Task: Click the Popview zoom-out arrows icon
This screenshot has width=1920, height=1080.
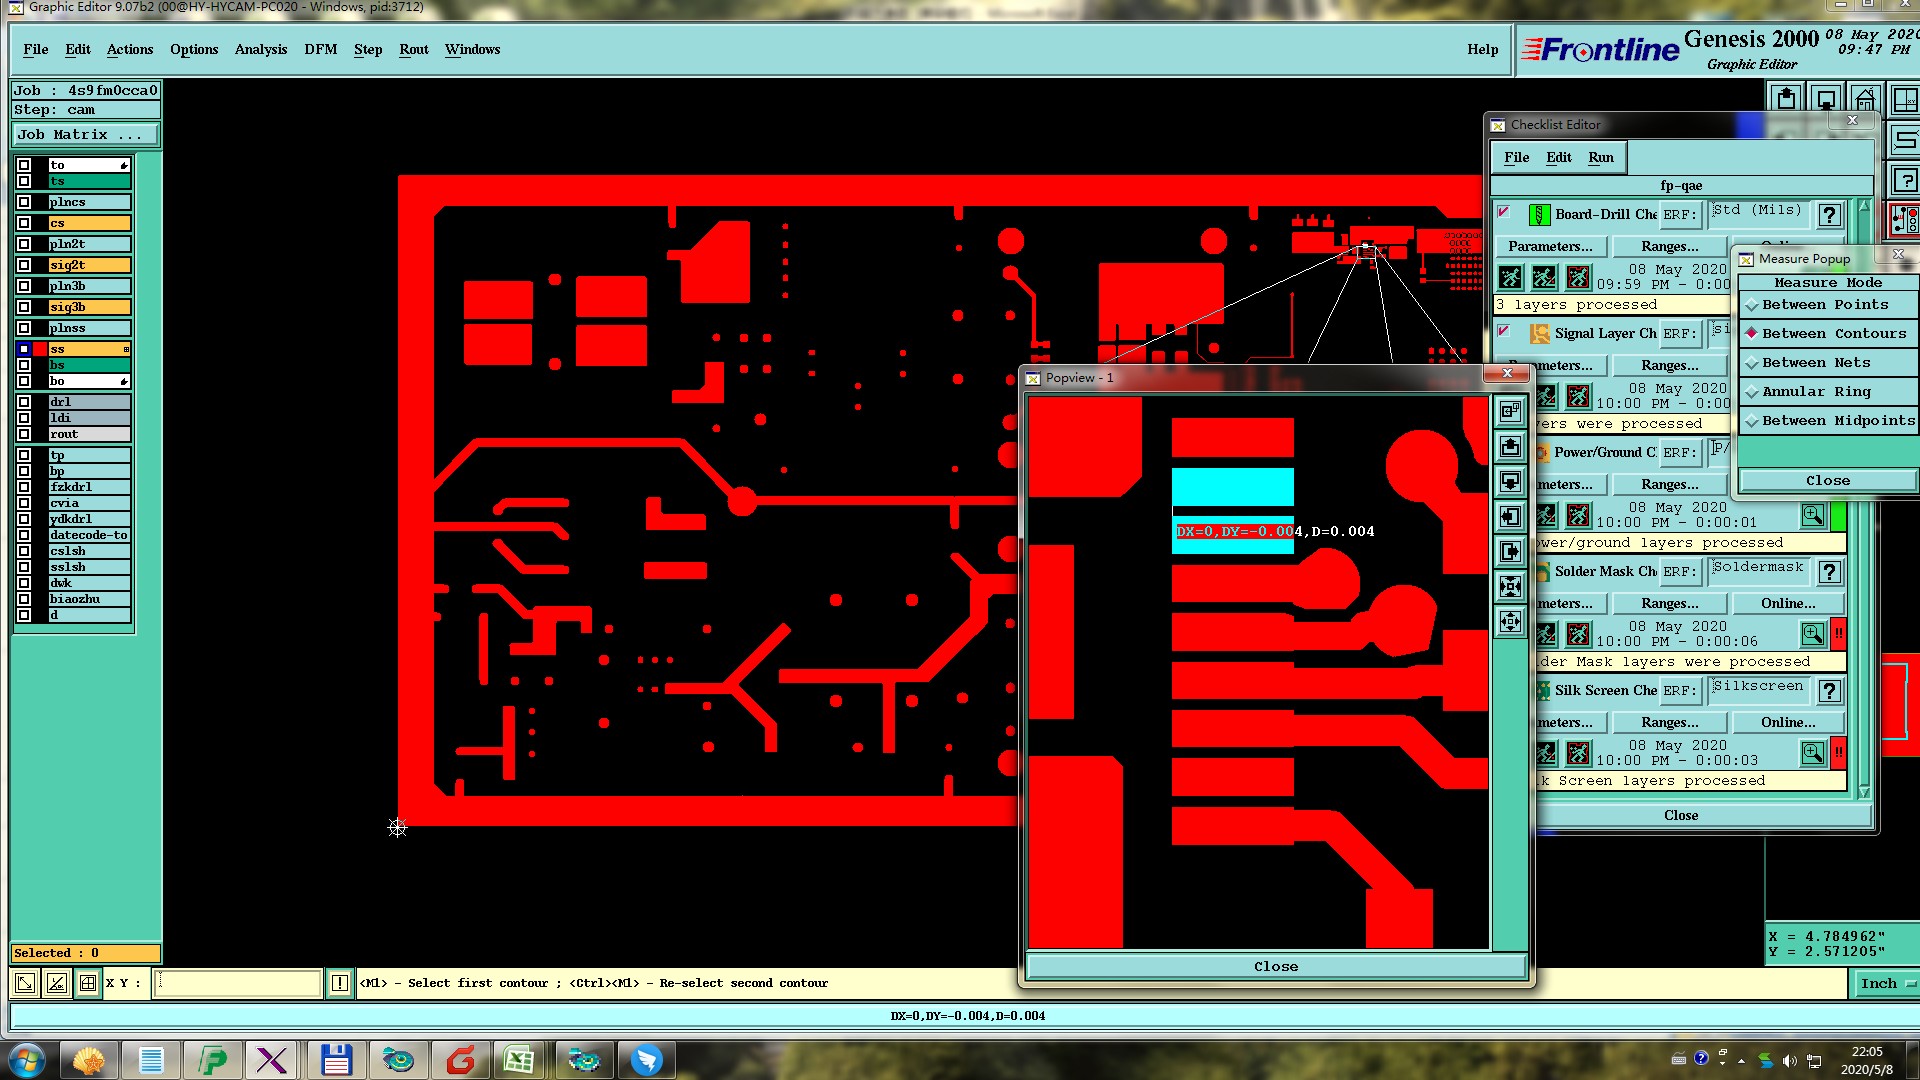Action: click(x=1510, y=622)
